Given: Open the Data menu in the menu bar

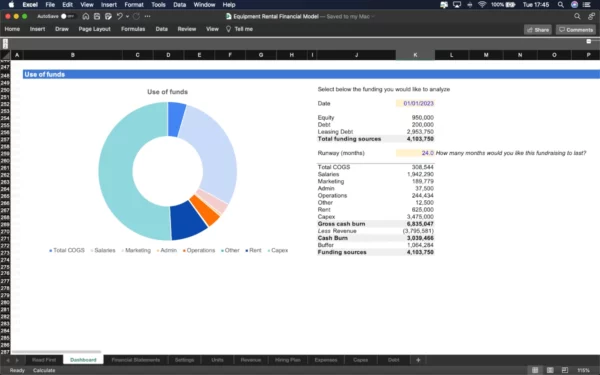Looking at the screenshot, I should point(179,5).
